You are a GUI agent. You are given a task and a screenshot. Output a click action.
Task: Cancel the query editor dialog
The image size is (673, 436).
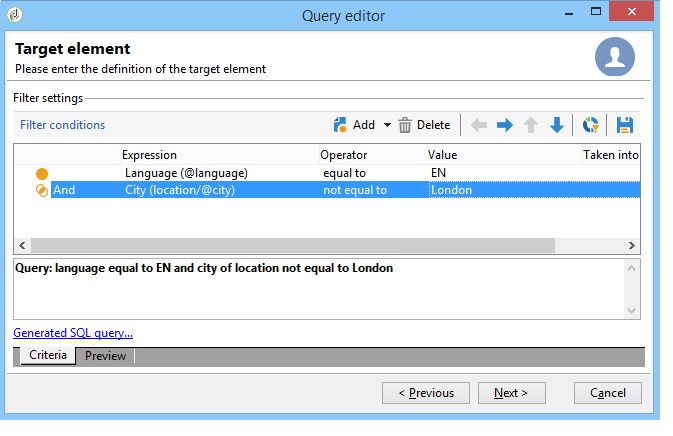pyautogui.click(x=608, y=393)
